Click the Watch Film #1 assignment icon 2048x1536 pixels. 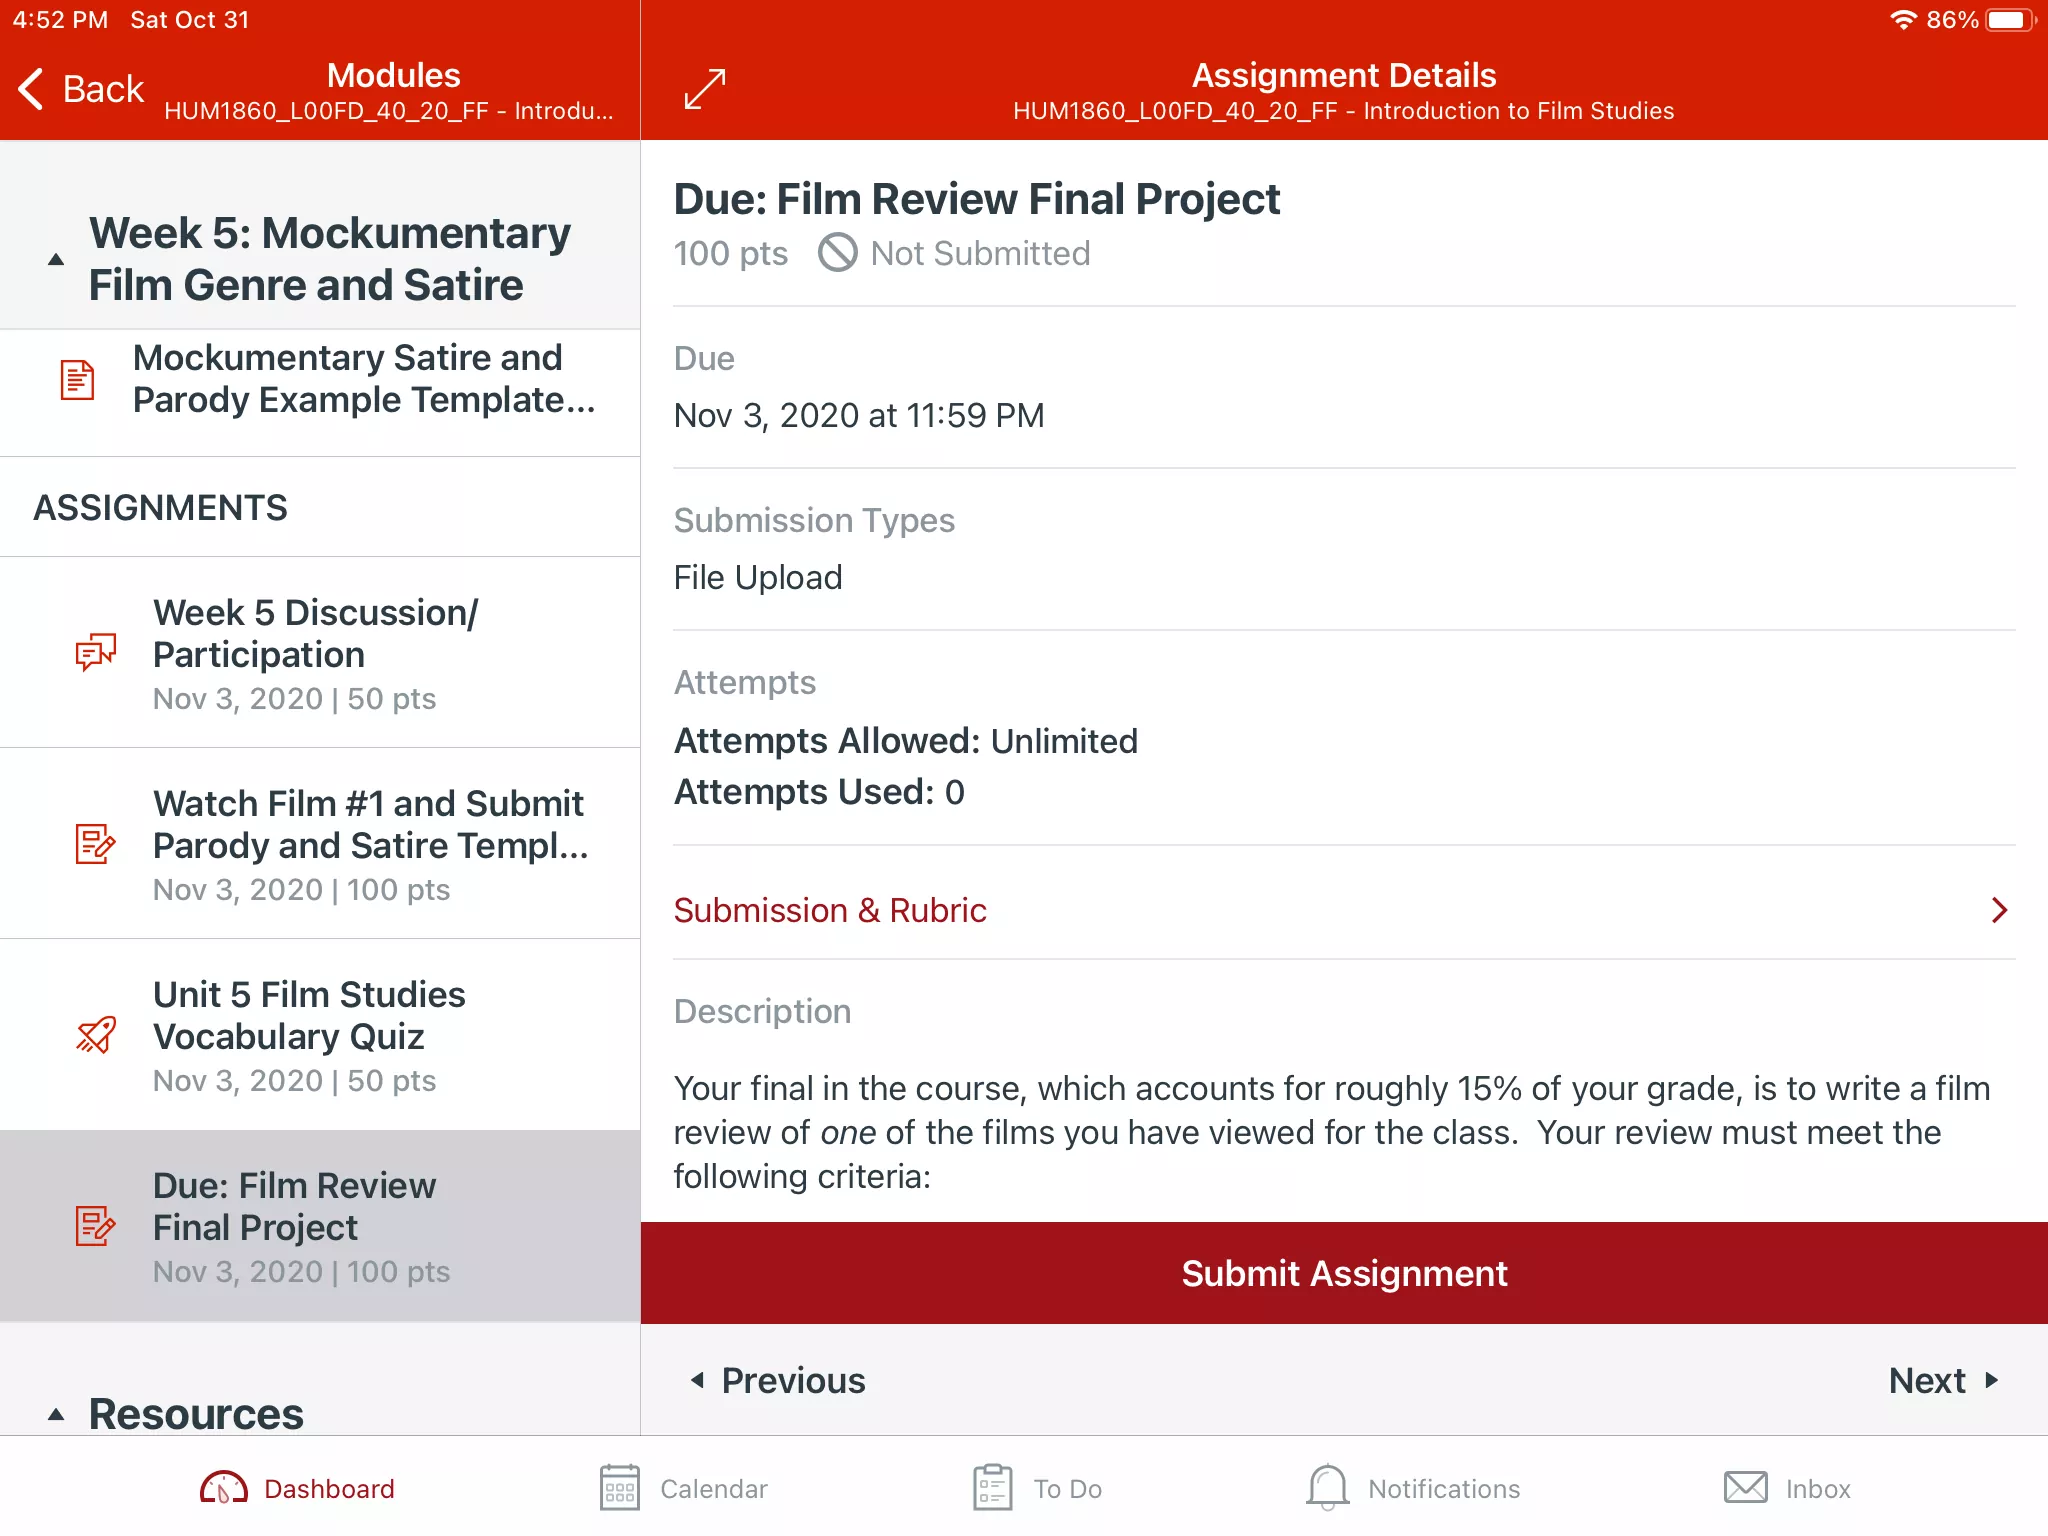(x=96, y=843)
